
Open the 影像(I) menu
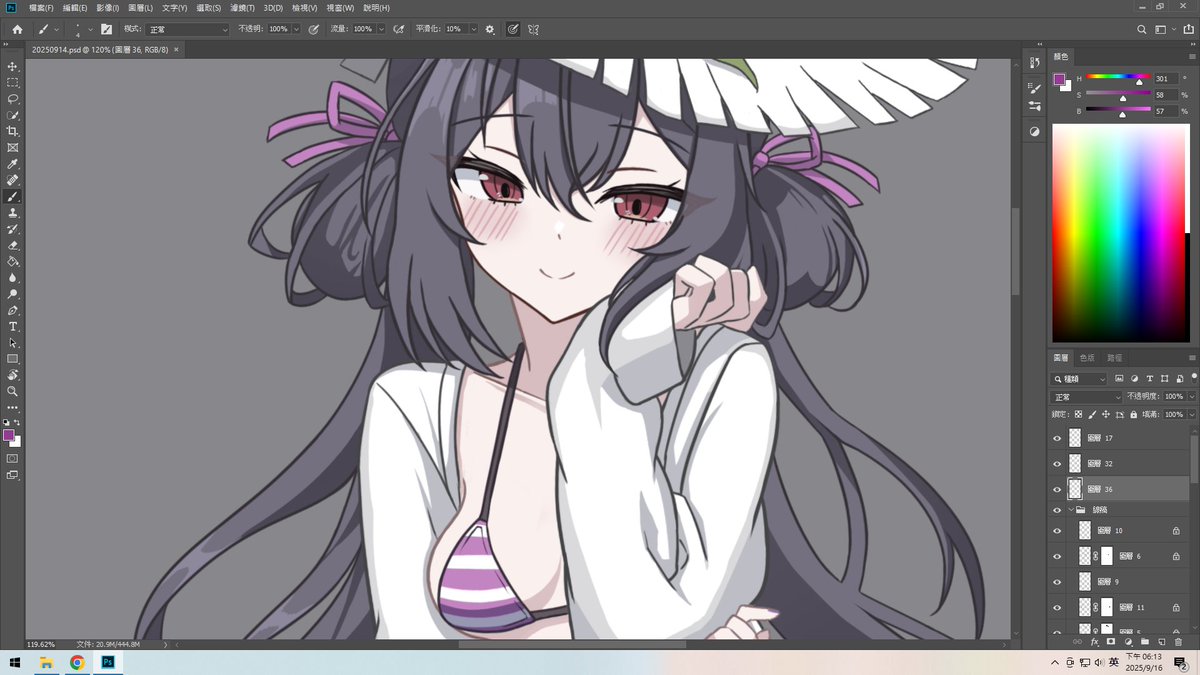pos(108,7)
